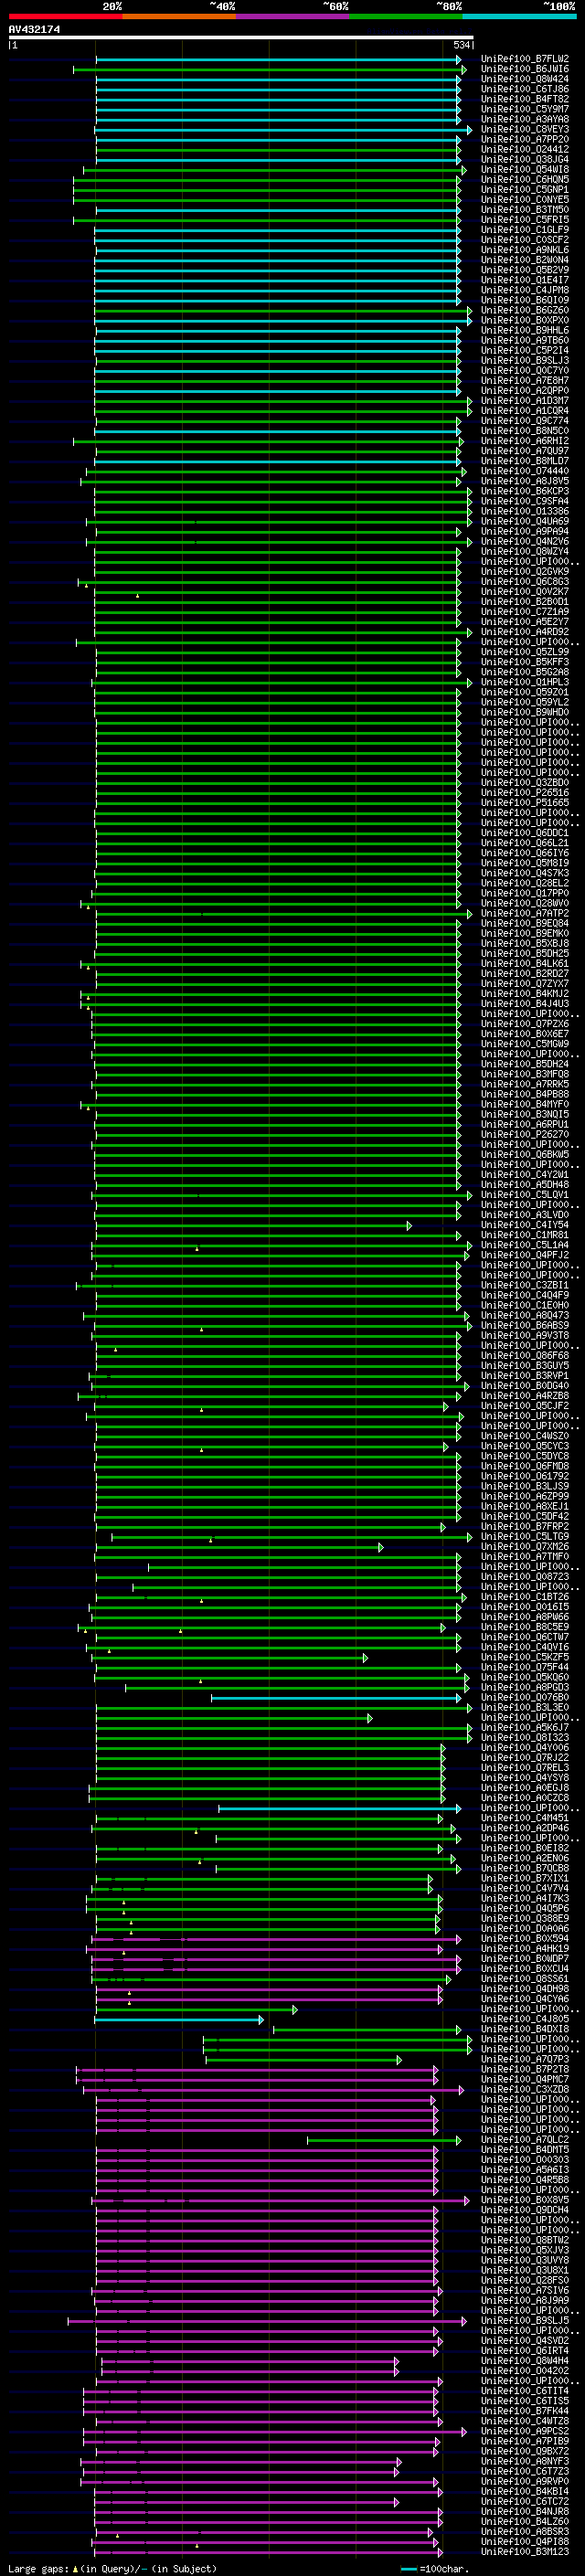Click the UniRef100_C3XZD8 label

point(524,2090)
